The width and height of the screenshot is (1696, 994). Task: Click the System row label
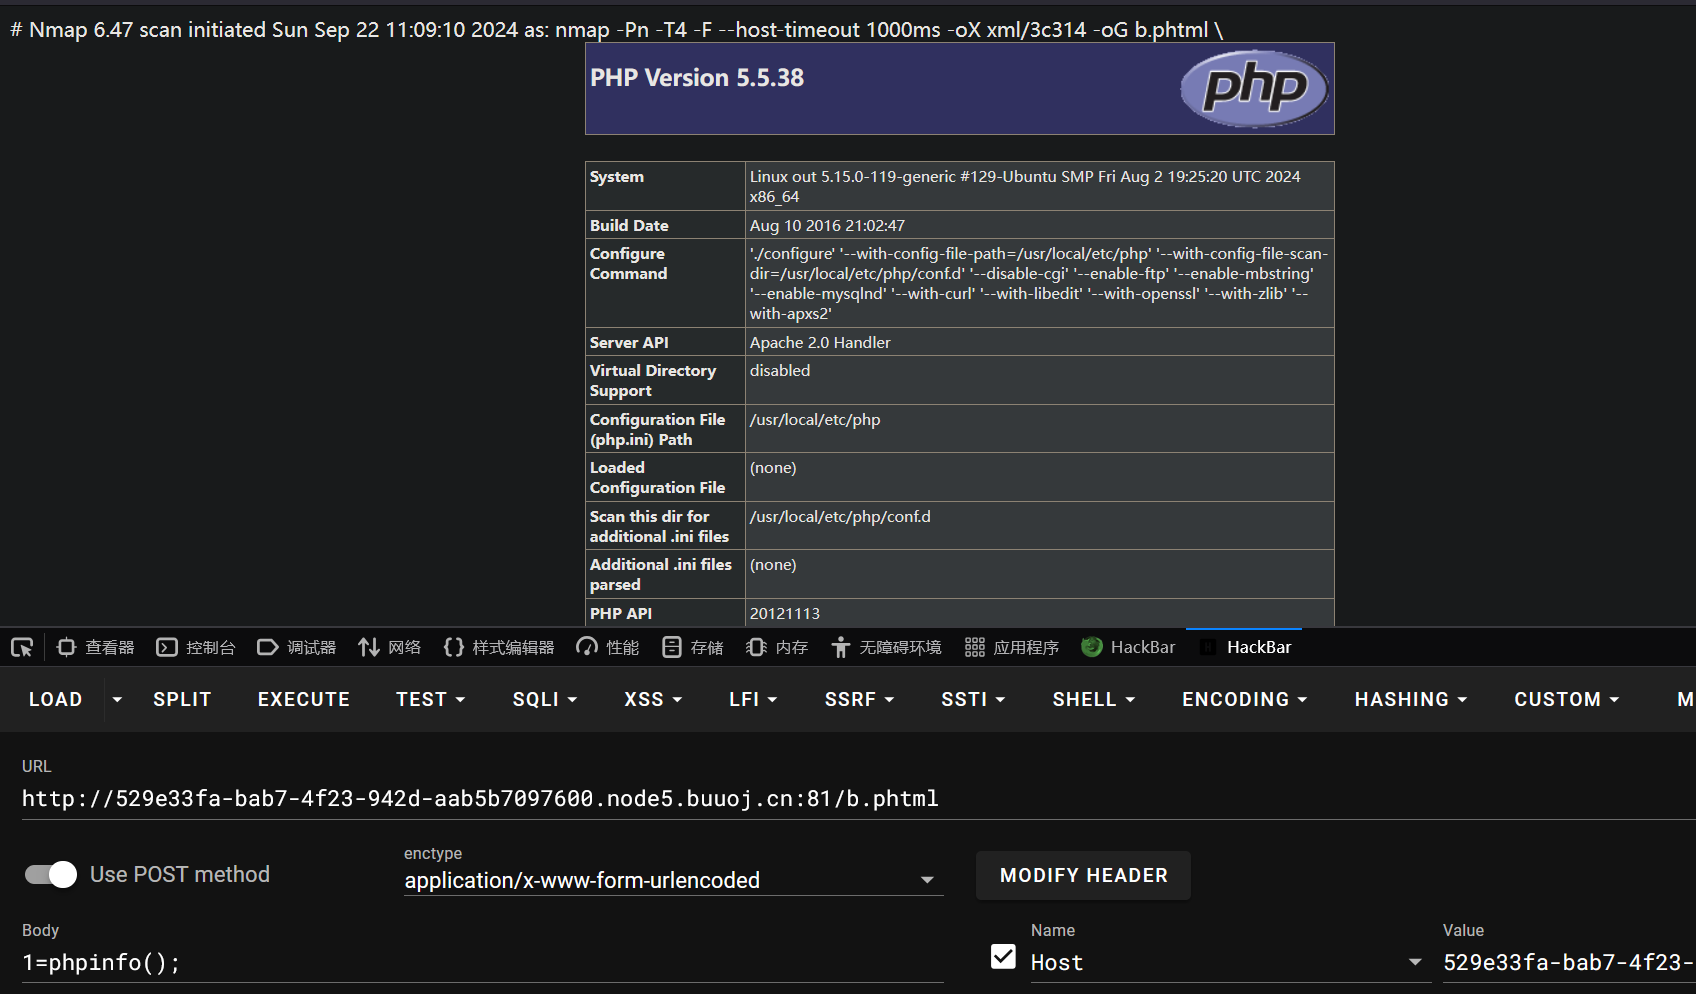click(x=617, y=176)
